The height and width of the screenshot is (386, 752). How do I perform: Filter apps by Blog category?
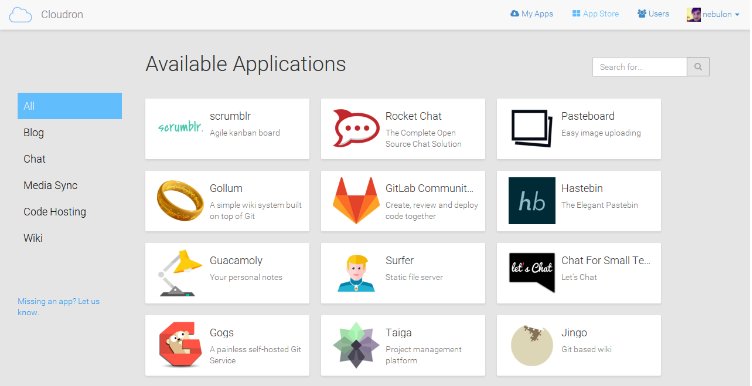coord(34,132)
